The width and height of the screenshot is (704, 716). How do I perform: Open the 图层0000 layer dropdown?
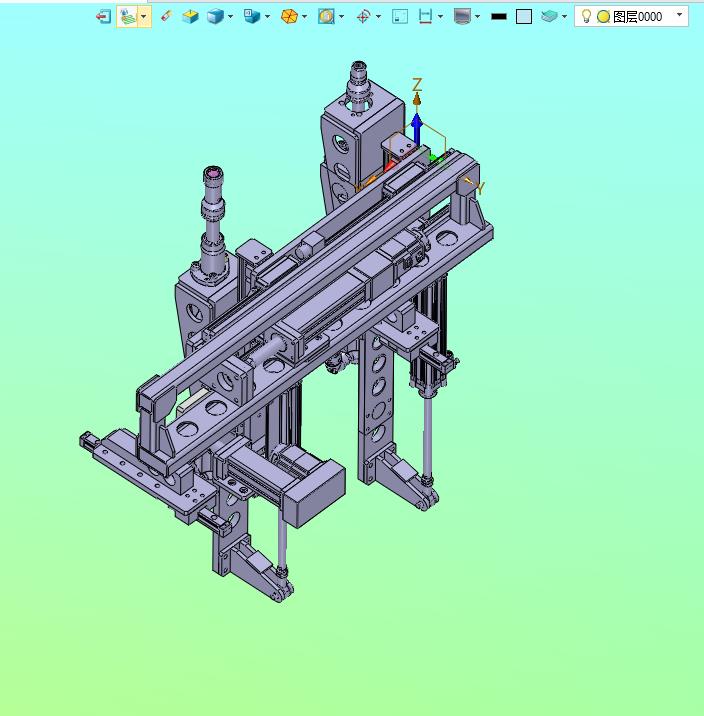tap(679, 15)
